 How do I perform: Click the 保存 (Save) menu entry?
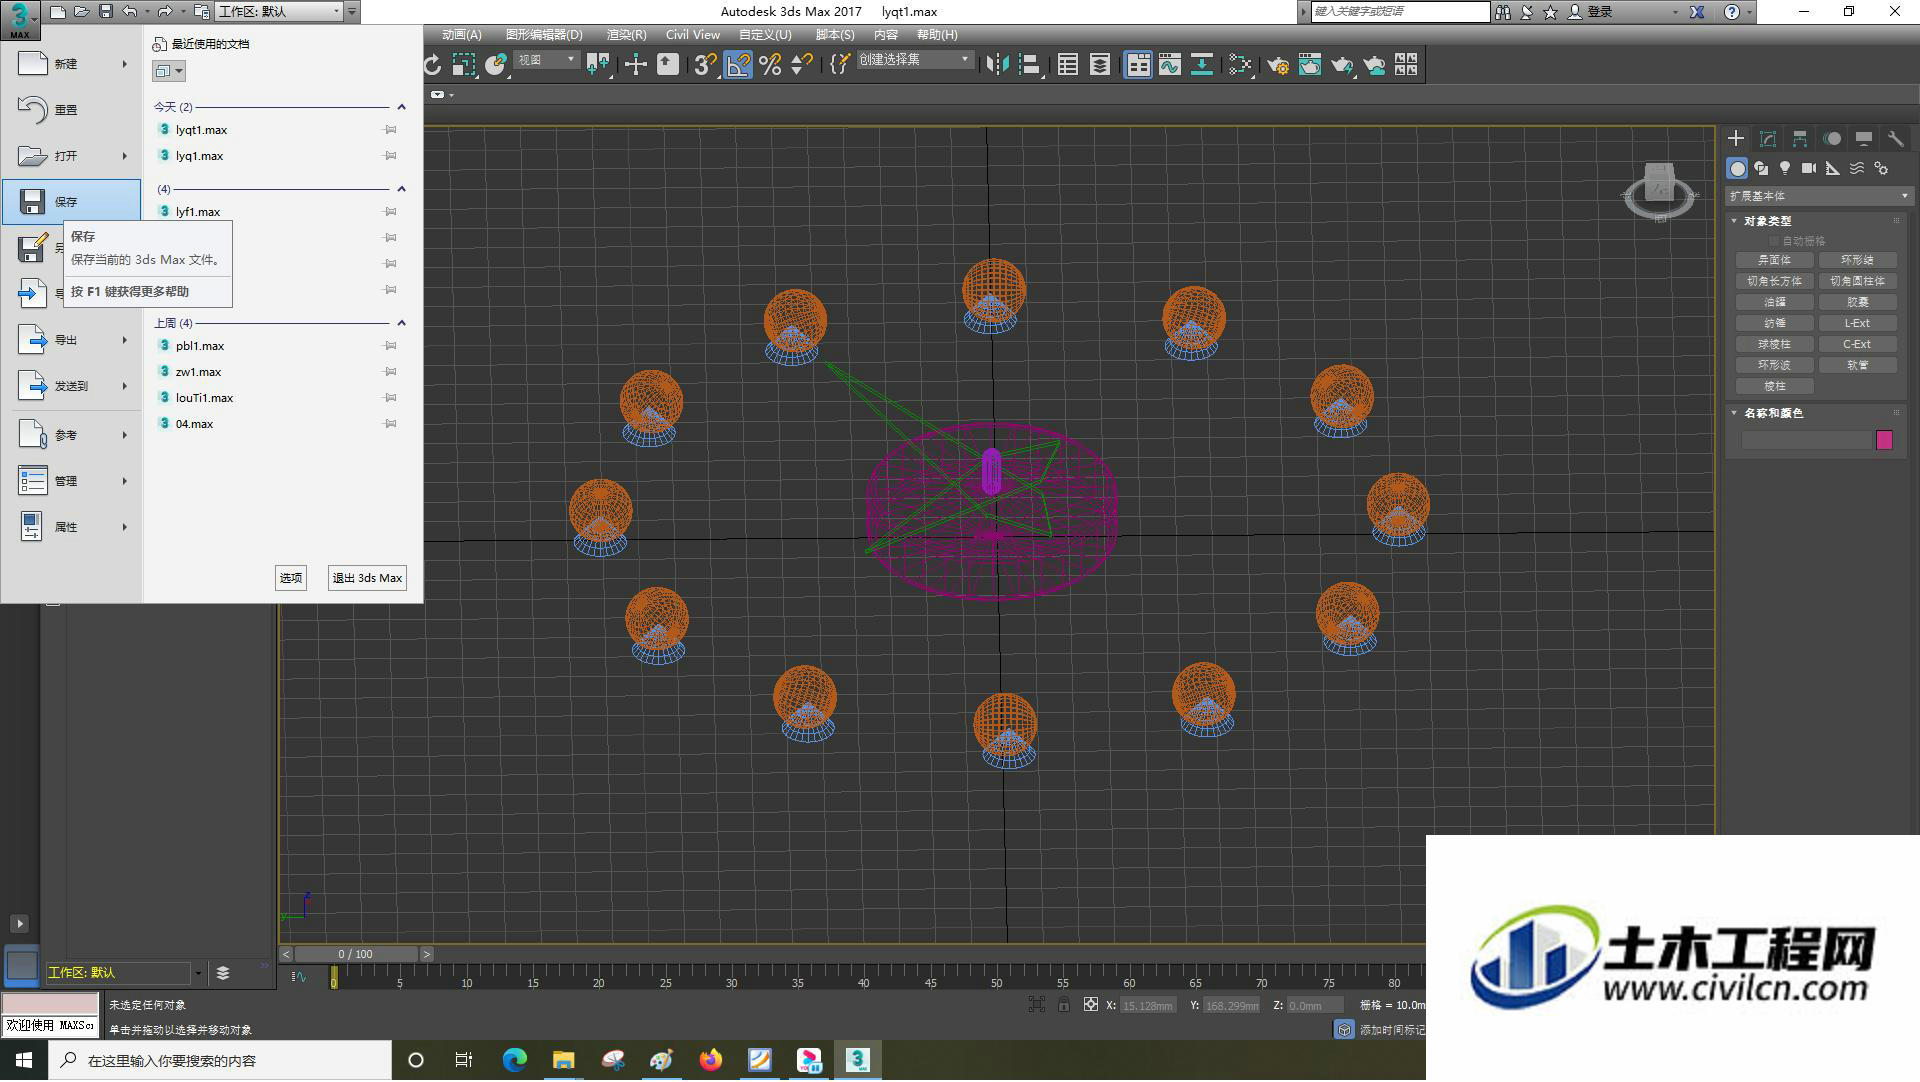click(71, 202)
